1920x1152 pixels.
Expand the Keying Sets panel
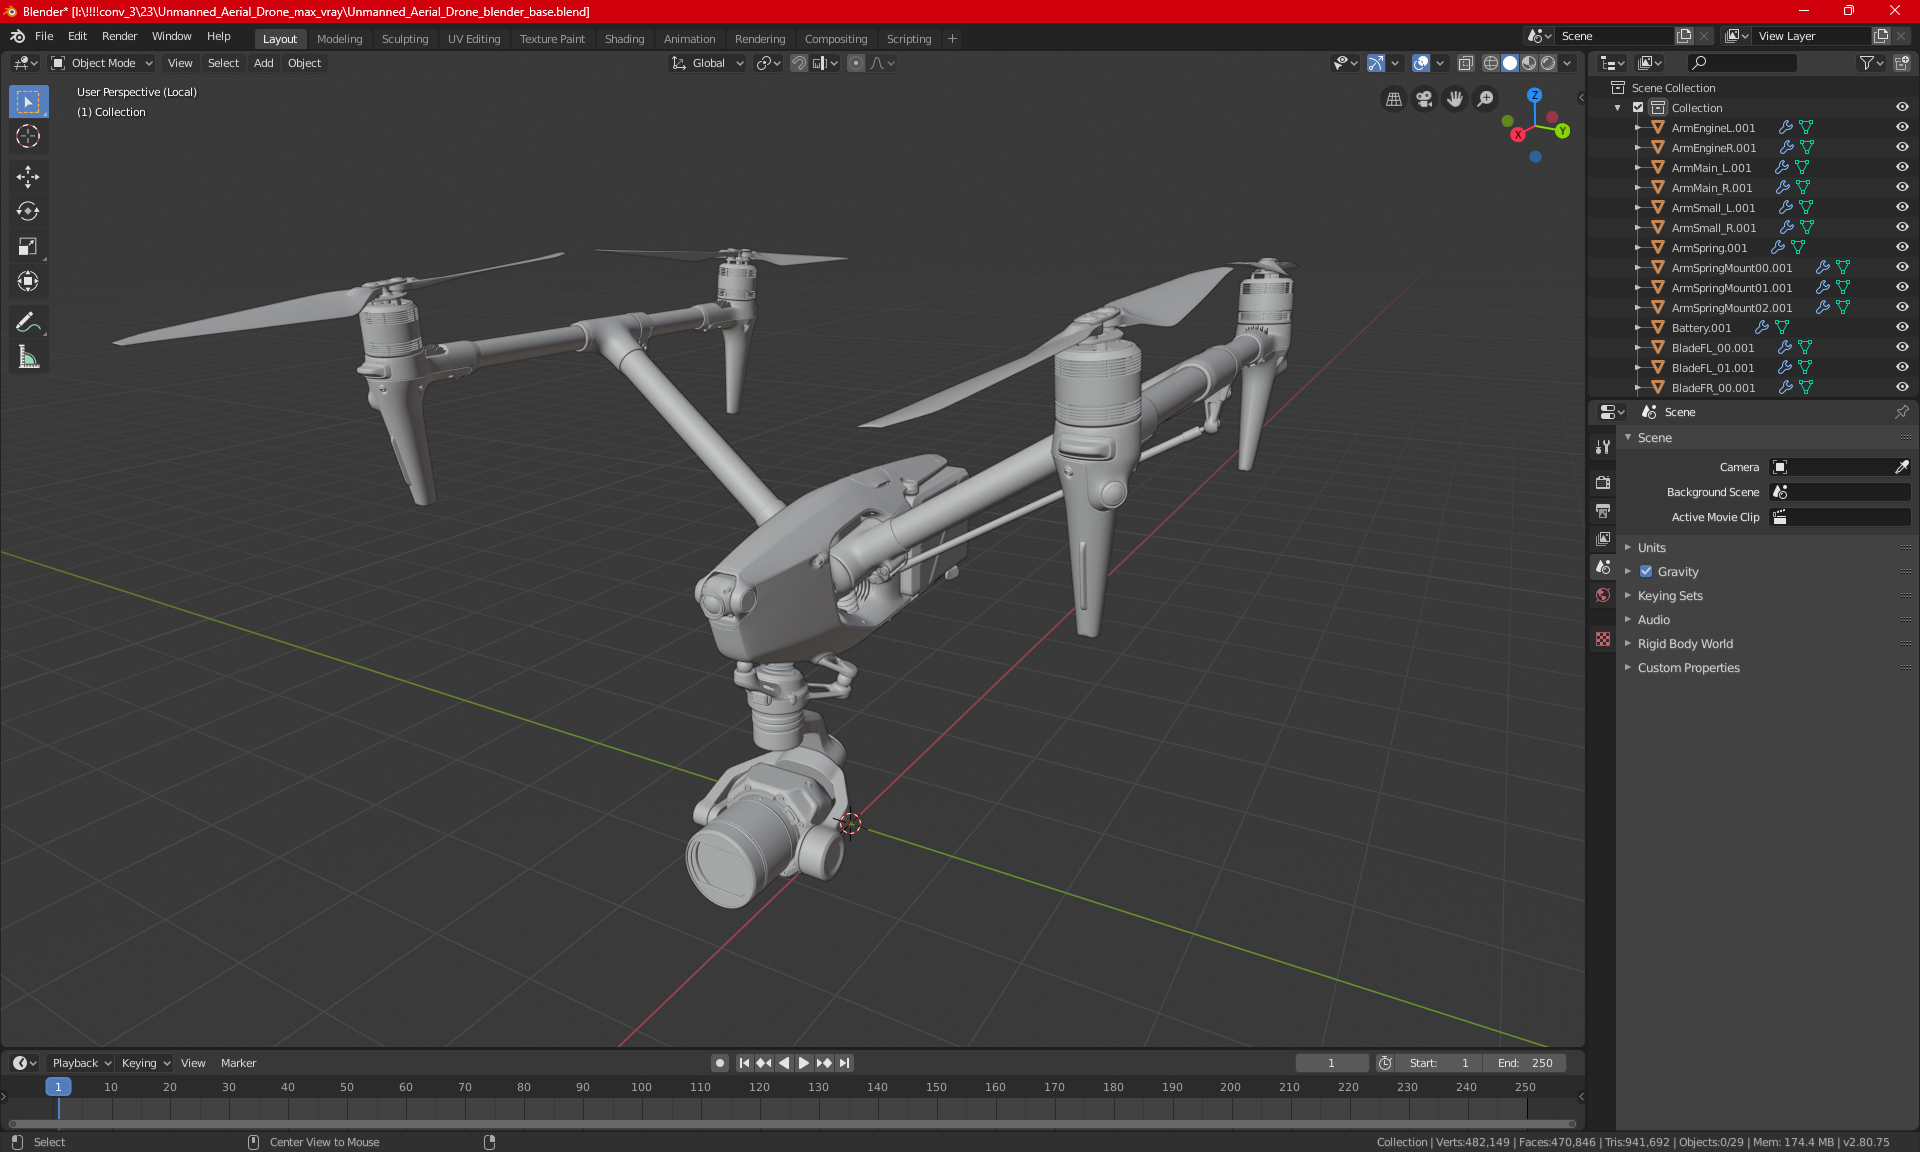pyautogui.click(x=1669, y=596)
